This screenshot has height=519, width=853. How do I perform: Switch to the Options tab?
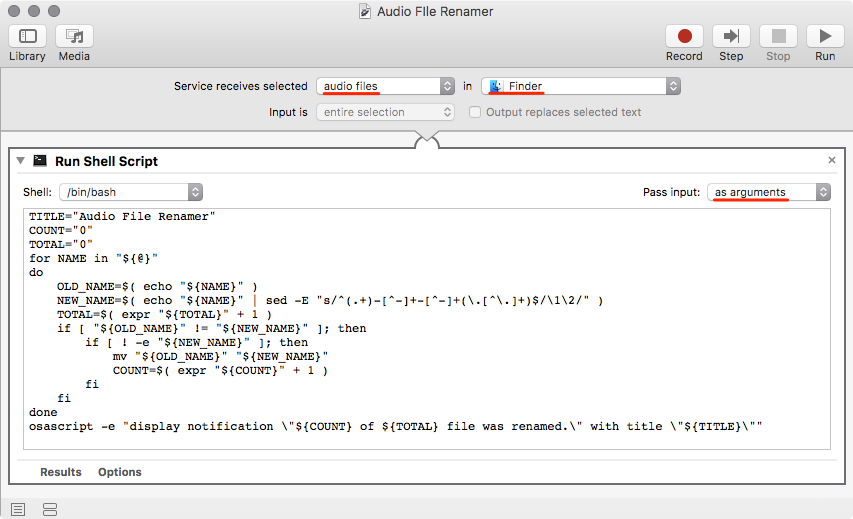120,472
